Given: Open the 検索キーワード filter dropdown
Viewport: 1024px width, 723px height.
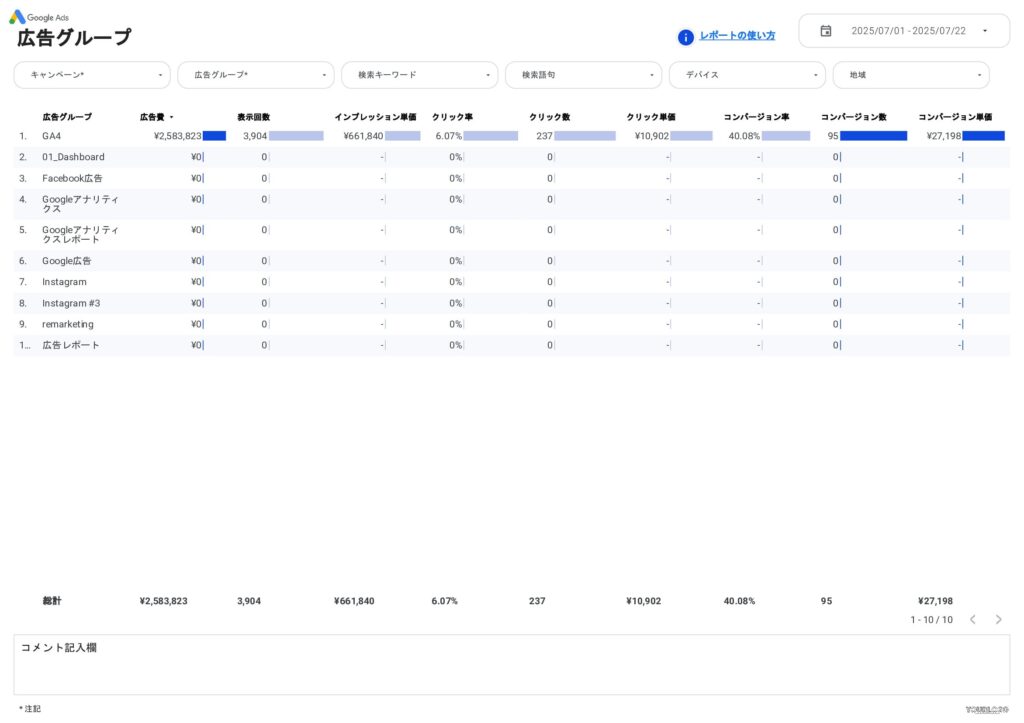Looking at the screenshot, I should 420,75.
